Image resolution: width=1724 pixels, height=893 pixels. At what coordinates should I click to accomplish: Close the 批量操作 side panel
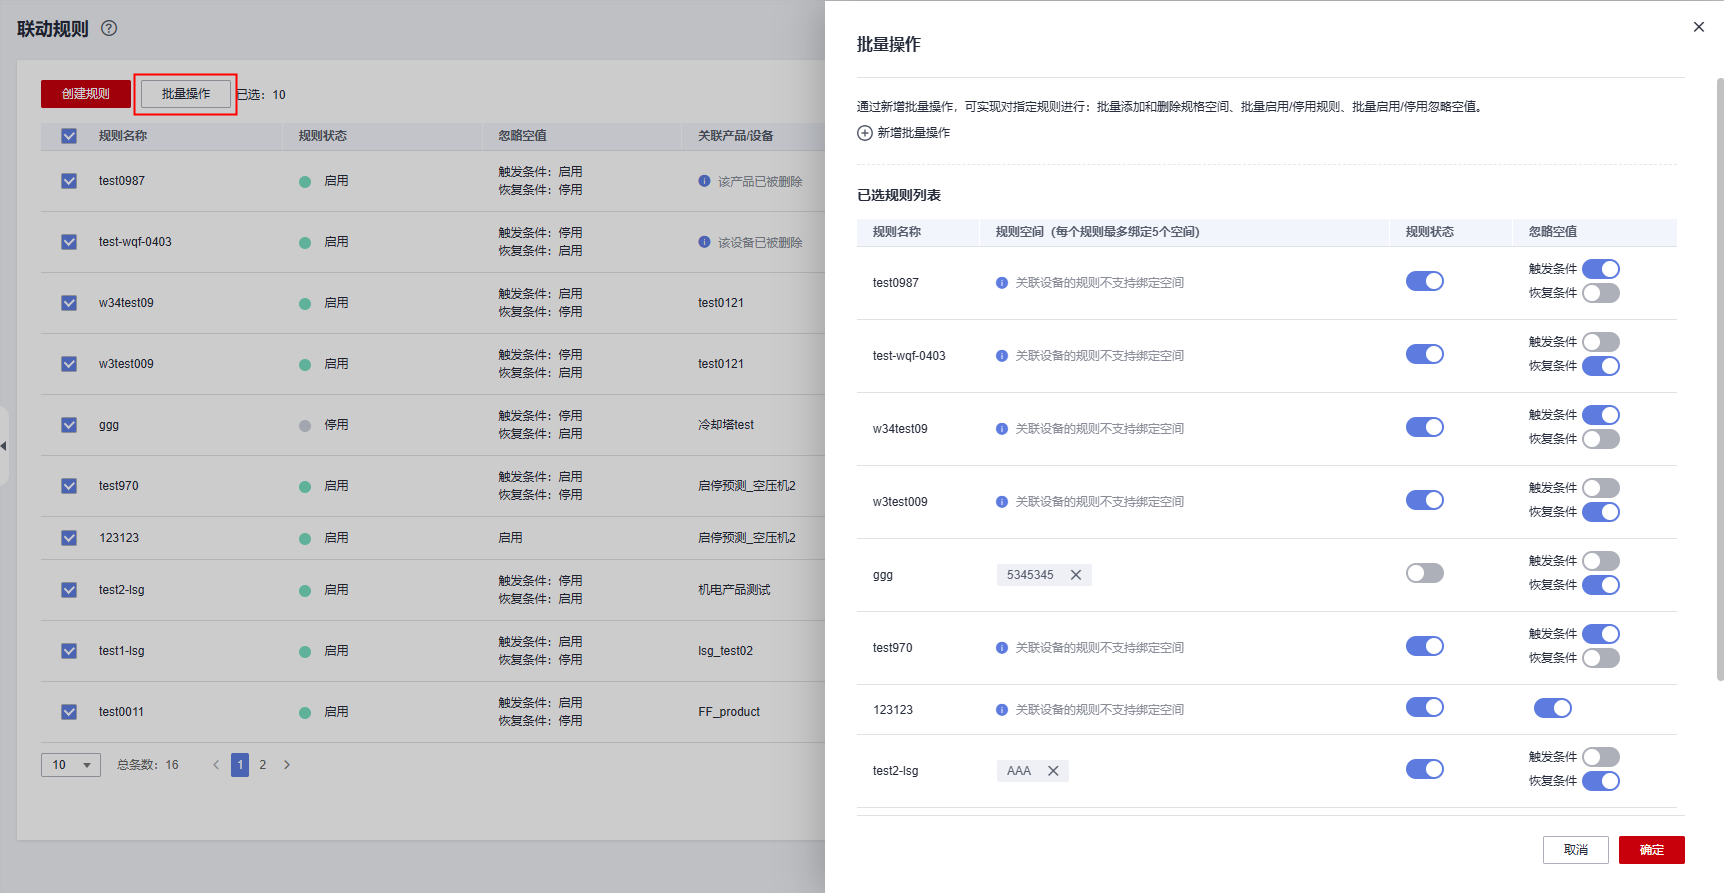(1698, 27)
